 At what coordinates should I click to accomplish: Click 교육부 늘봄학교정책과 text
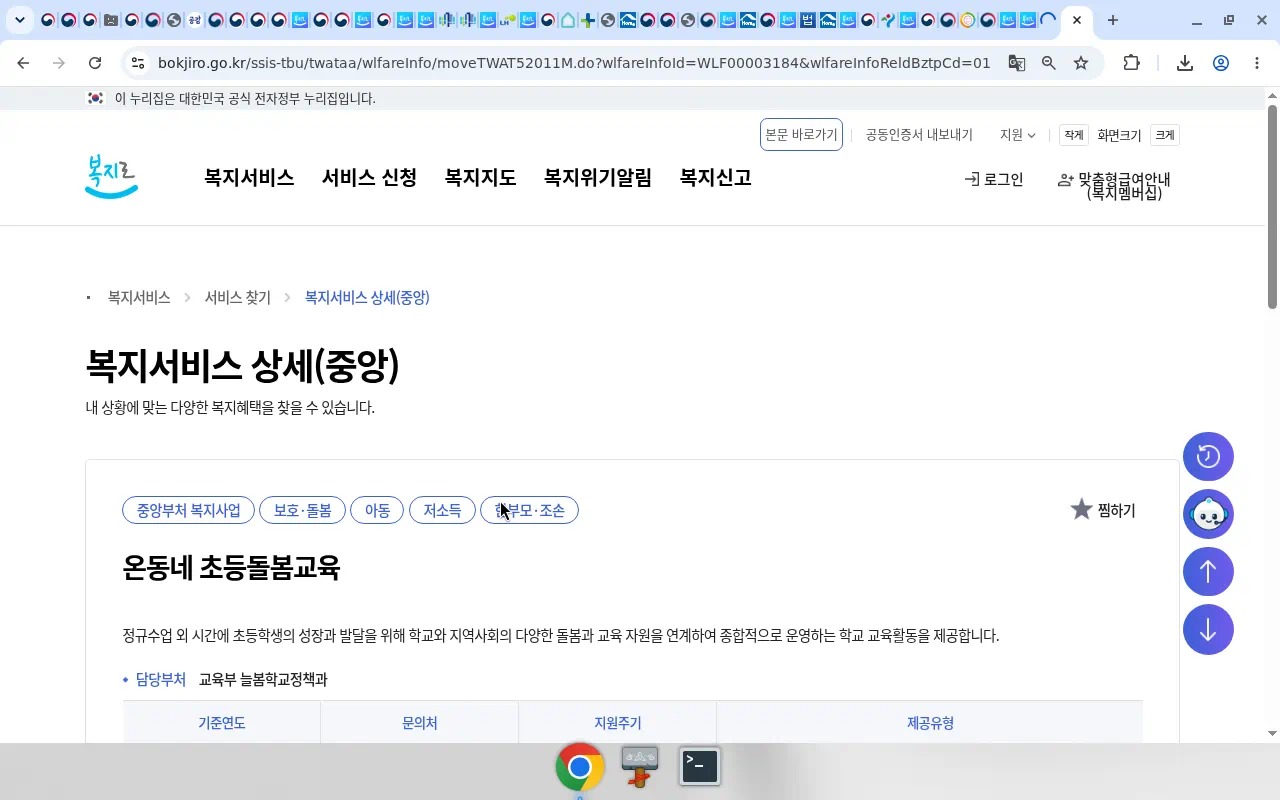(x=263, y=680)
